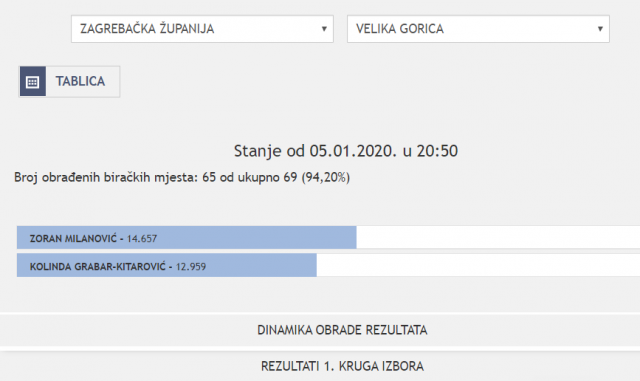Click the white unfilled part of Grabar-Kitarović's bar

(x=478, y=265)
